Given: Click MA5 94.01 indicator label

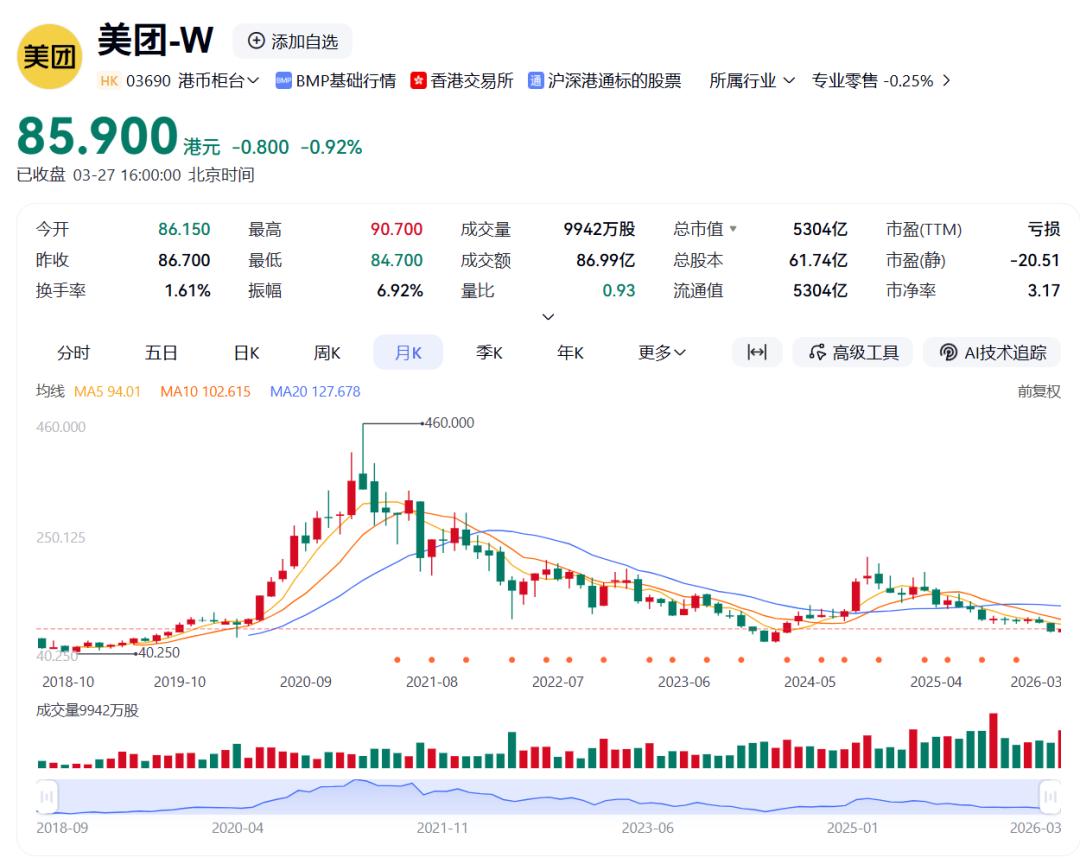Looking at the screenshot, I should click(x=107, y=391).
